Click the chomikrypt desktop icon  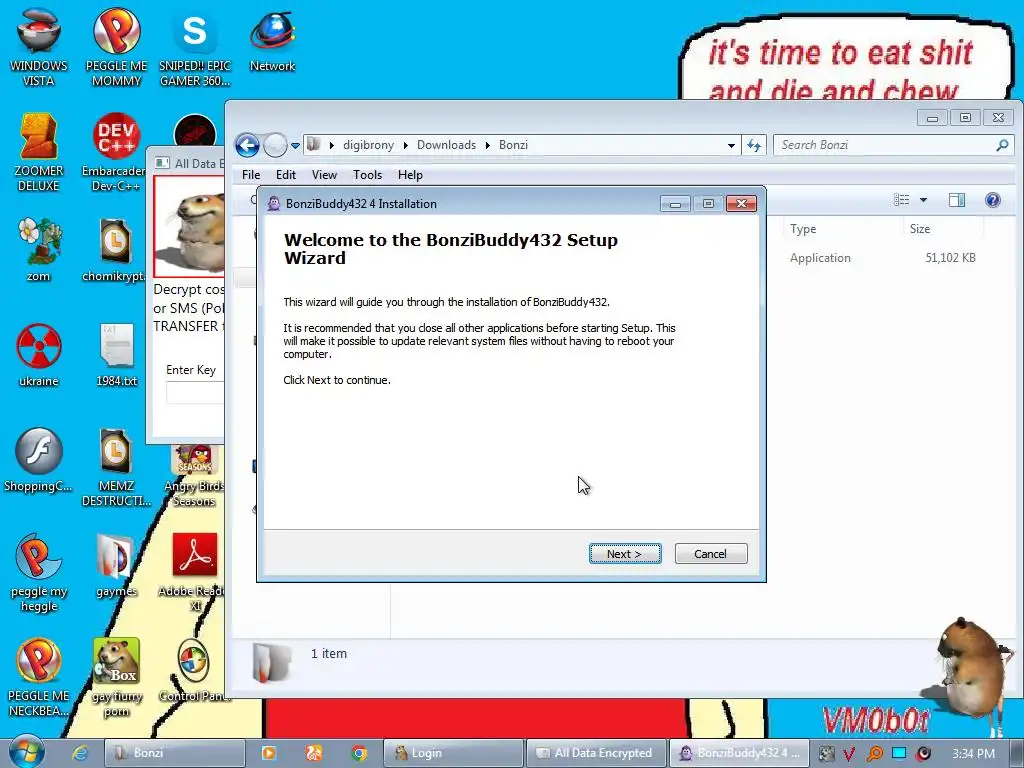click(115, 249)
